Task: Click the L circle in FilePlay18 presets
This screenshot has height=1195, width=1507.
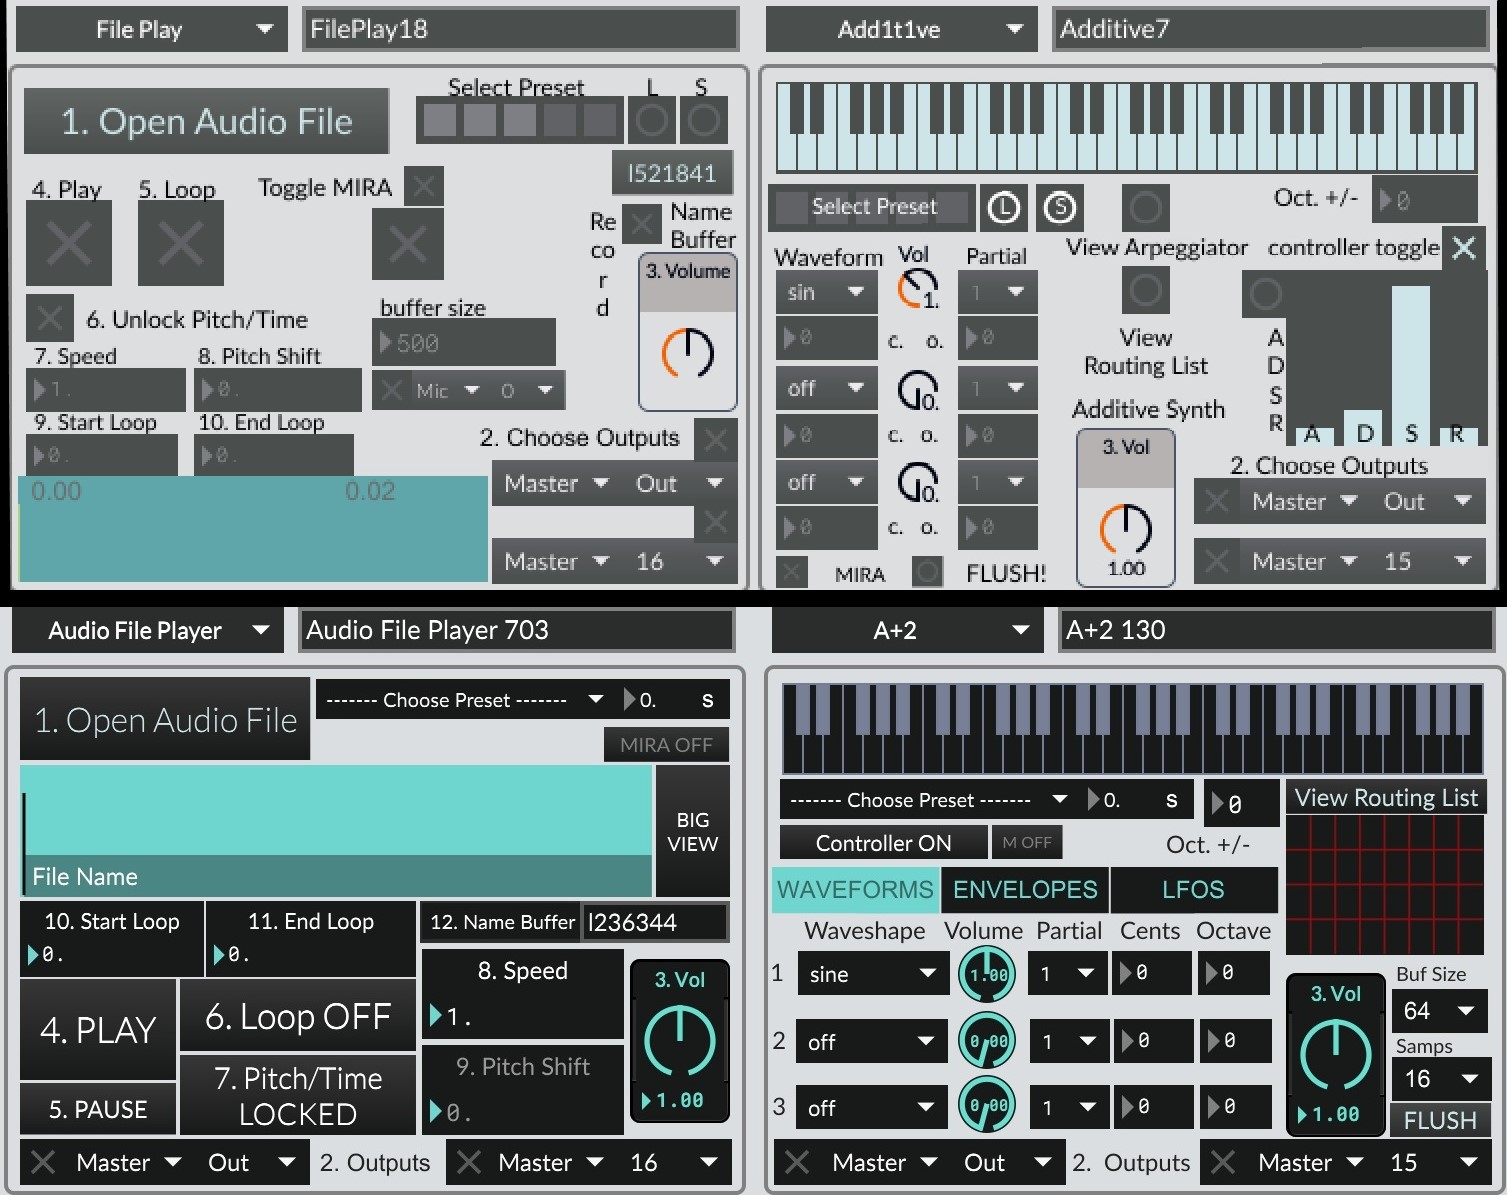Action: (652, 121)
